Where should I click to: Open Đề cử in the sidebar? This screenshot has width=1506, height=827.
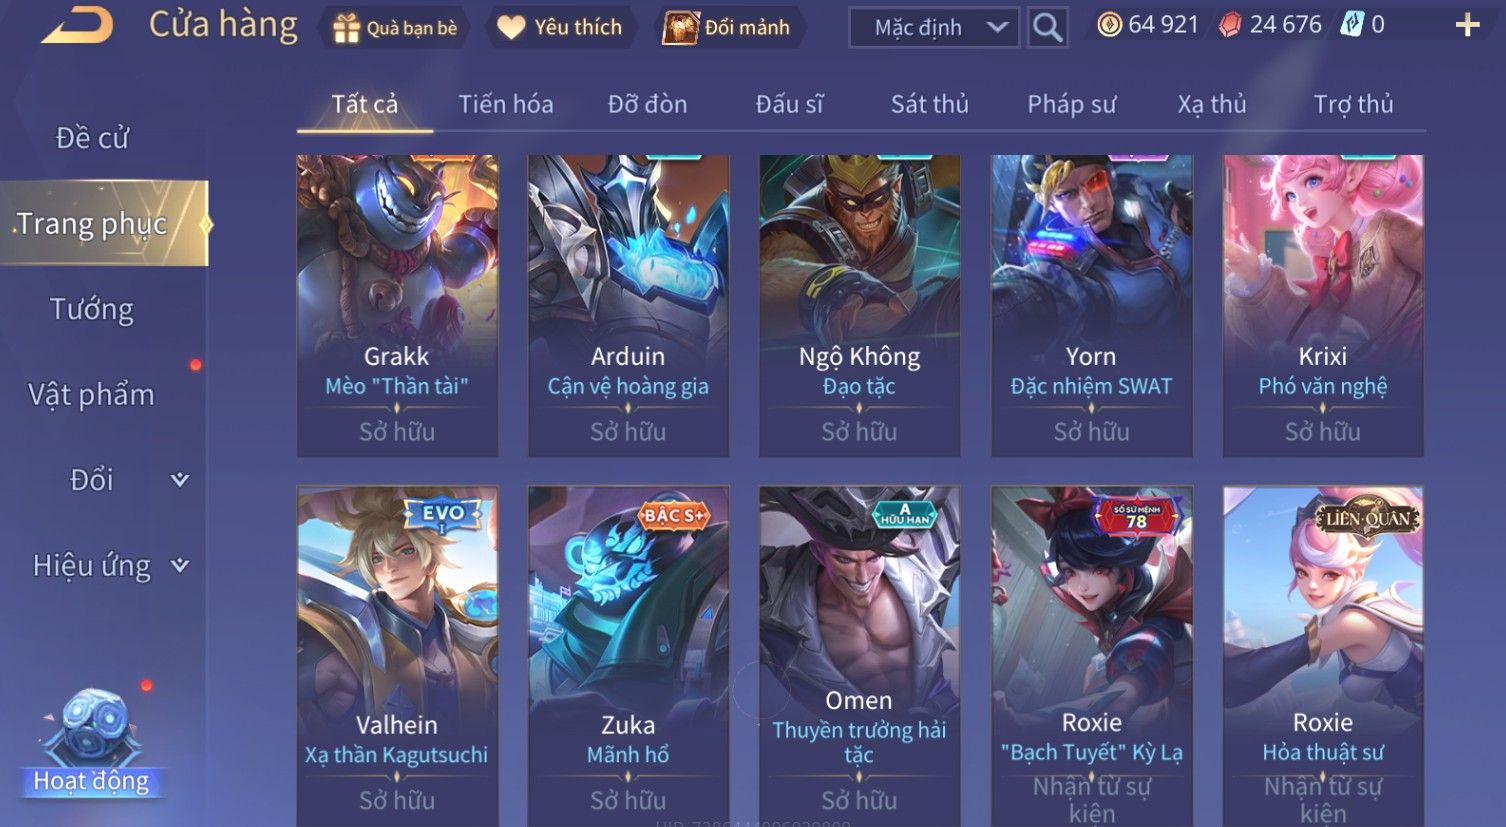[92, 138]
